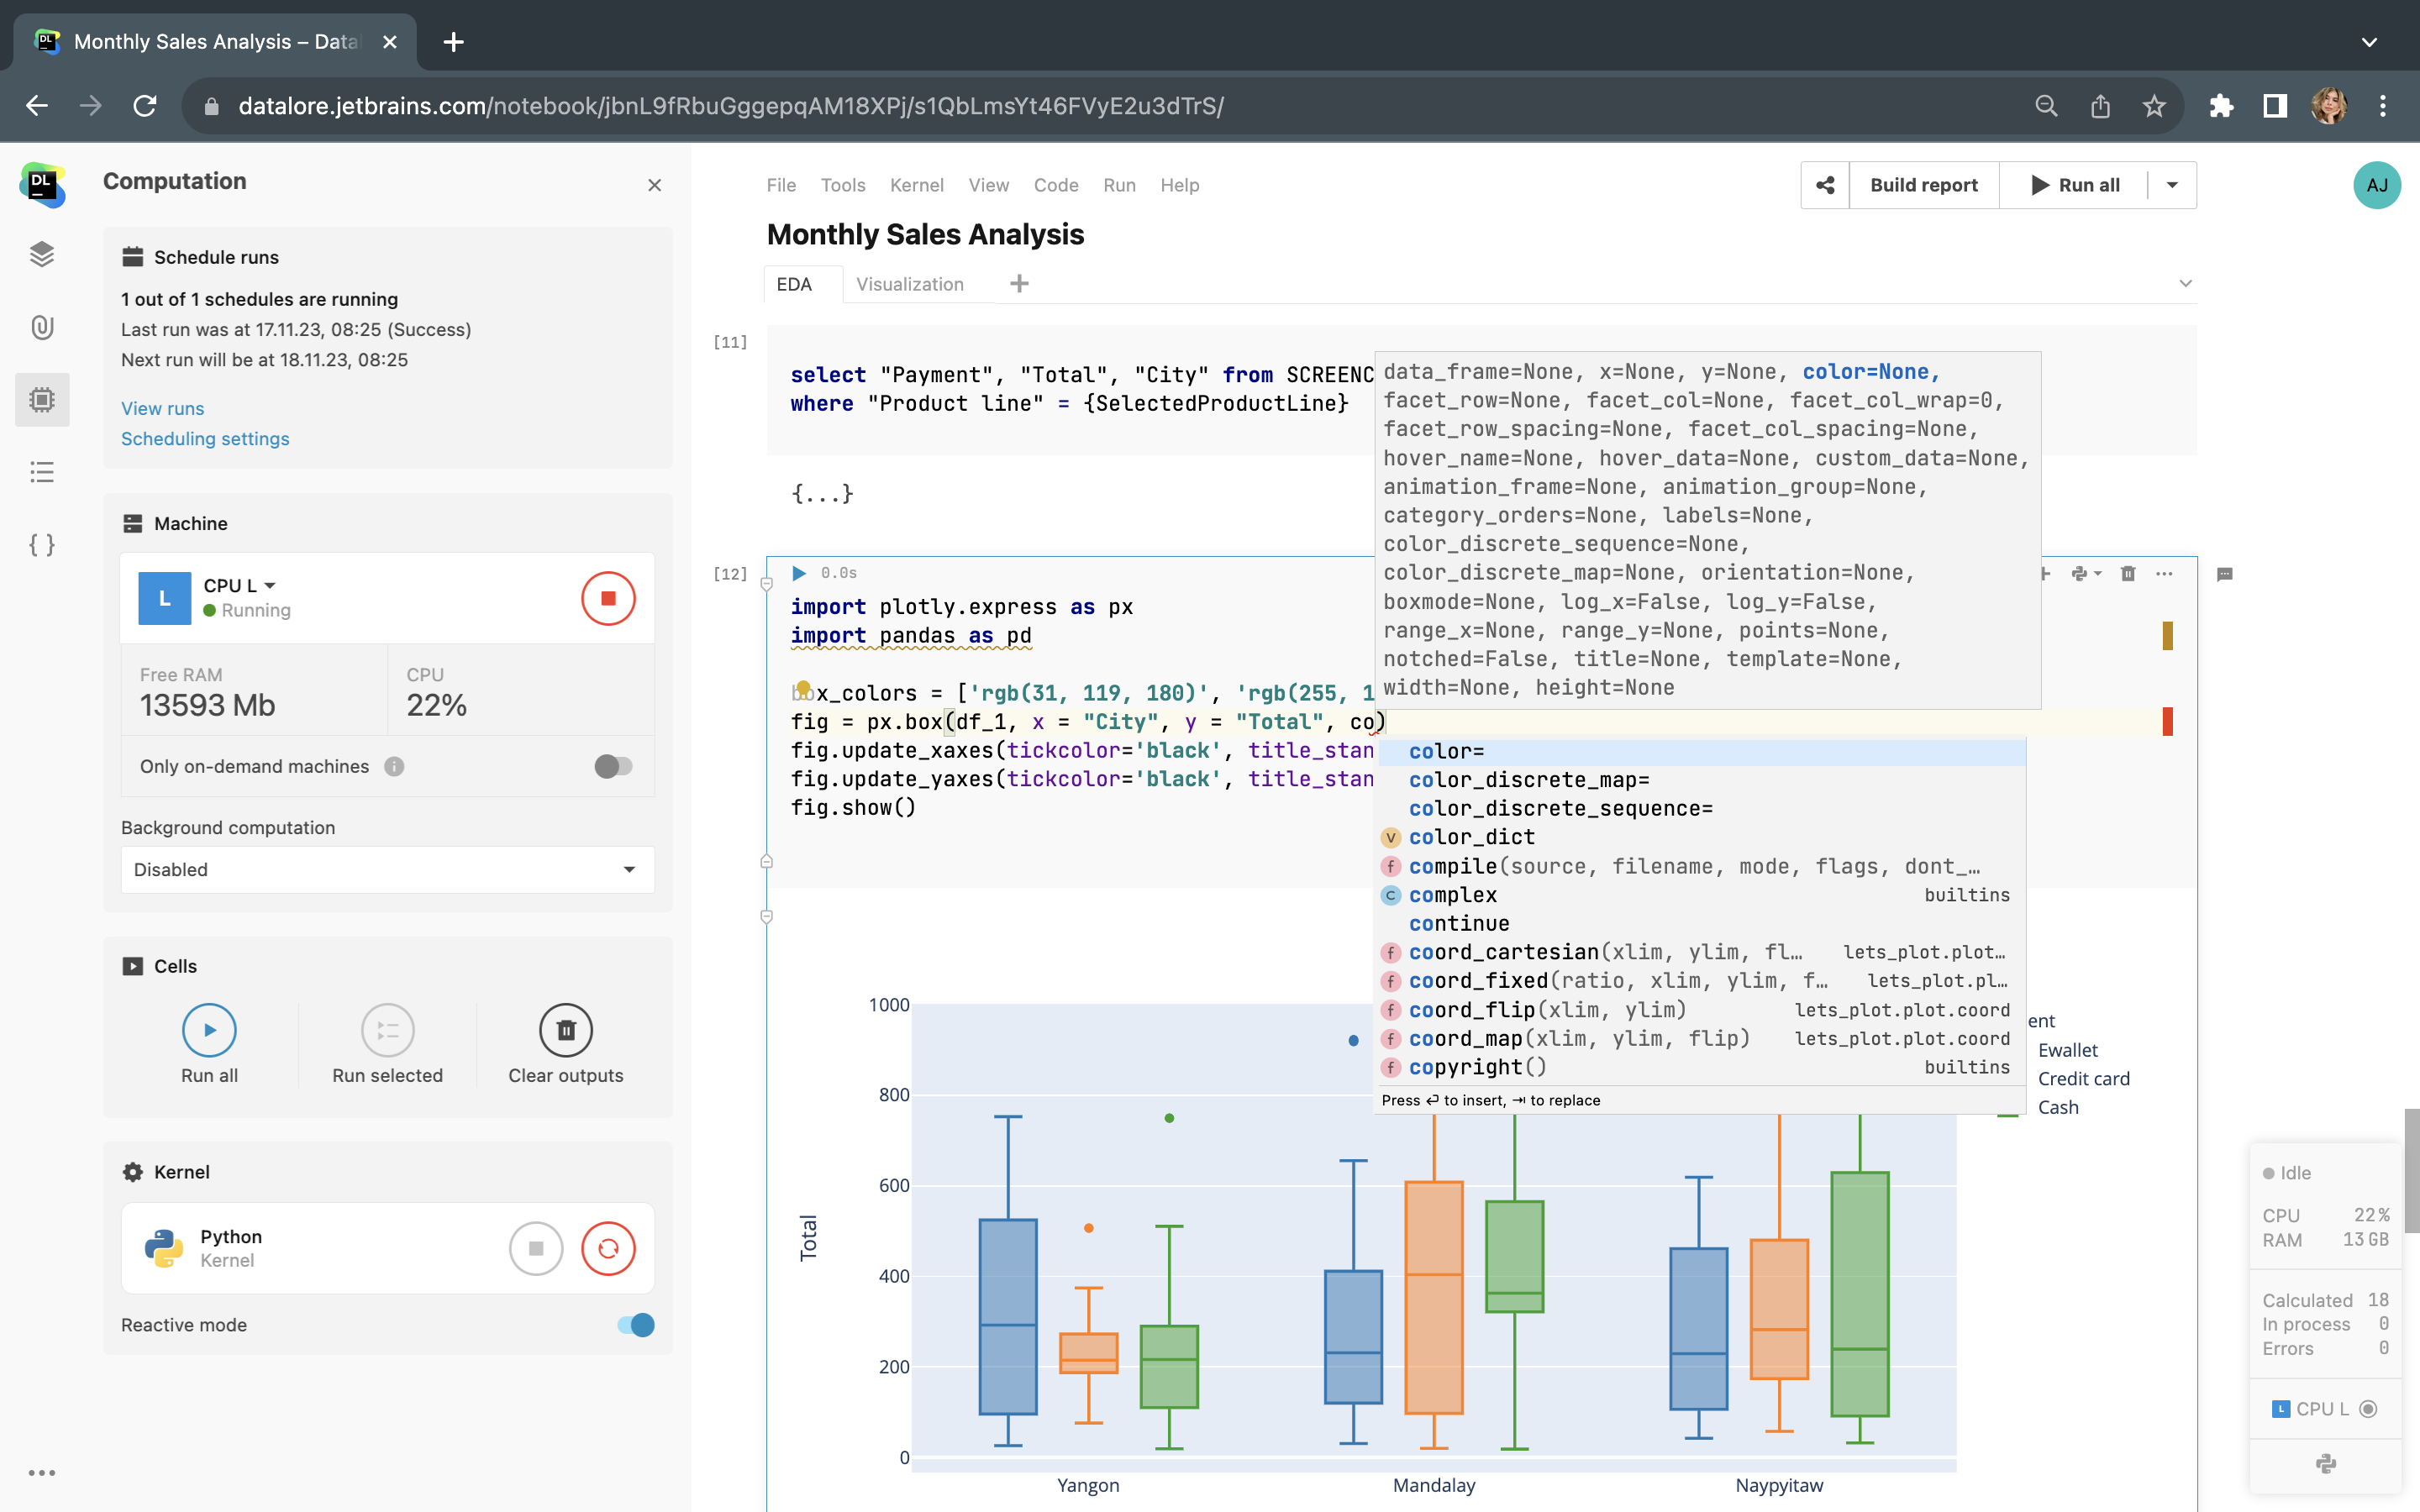This screenshot has height=1512, width=2420.
Task: Open the Variable viewer braces icon
Action: tap(42, 545)
